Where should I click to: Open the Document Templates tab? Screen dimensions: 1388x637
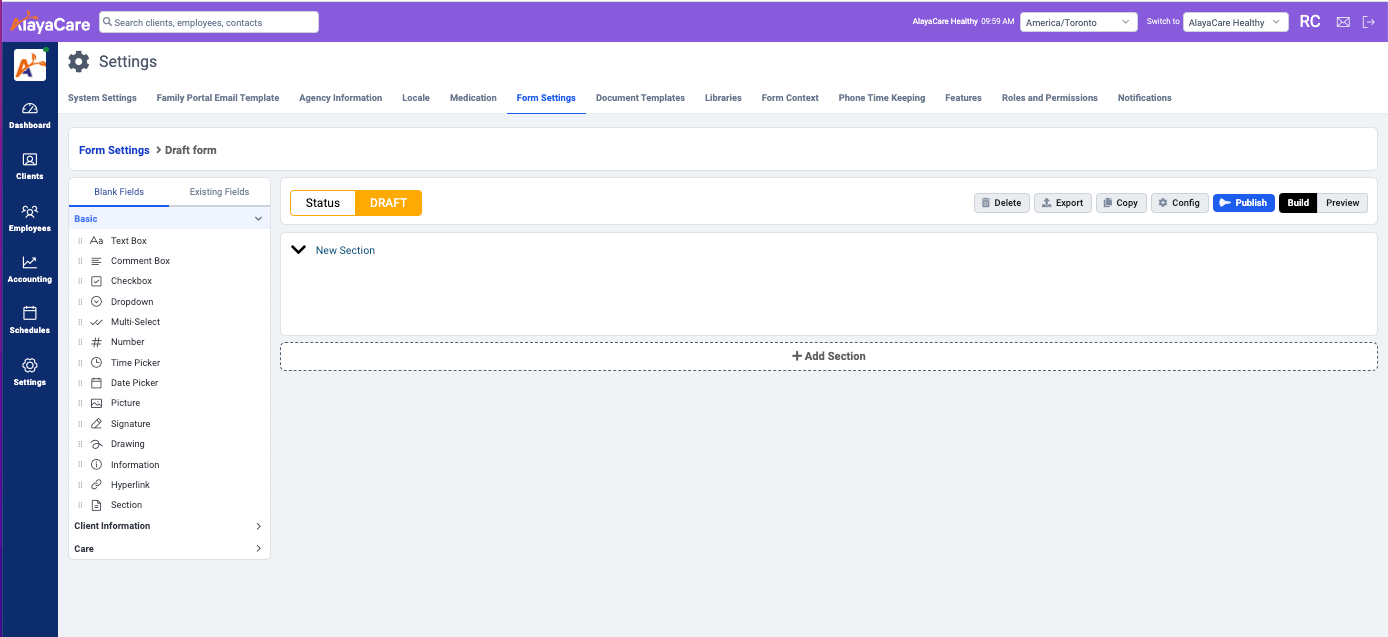point(640,98)
